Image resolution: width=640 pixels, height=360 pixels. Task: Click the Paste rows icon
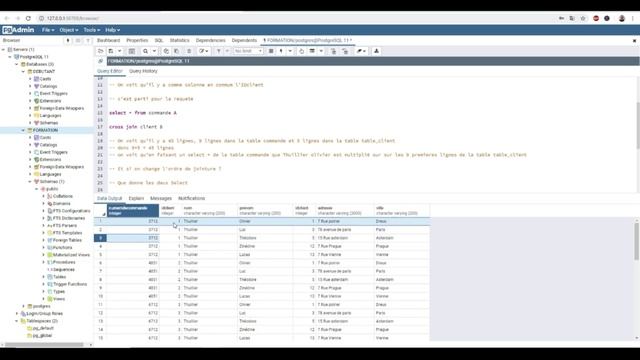177,51
